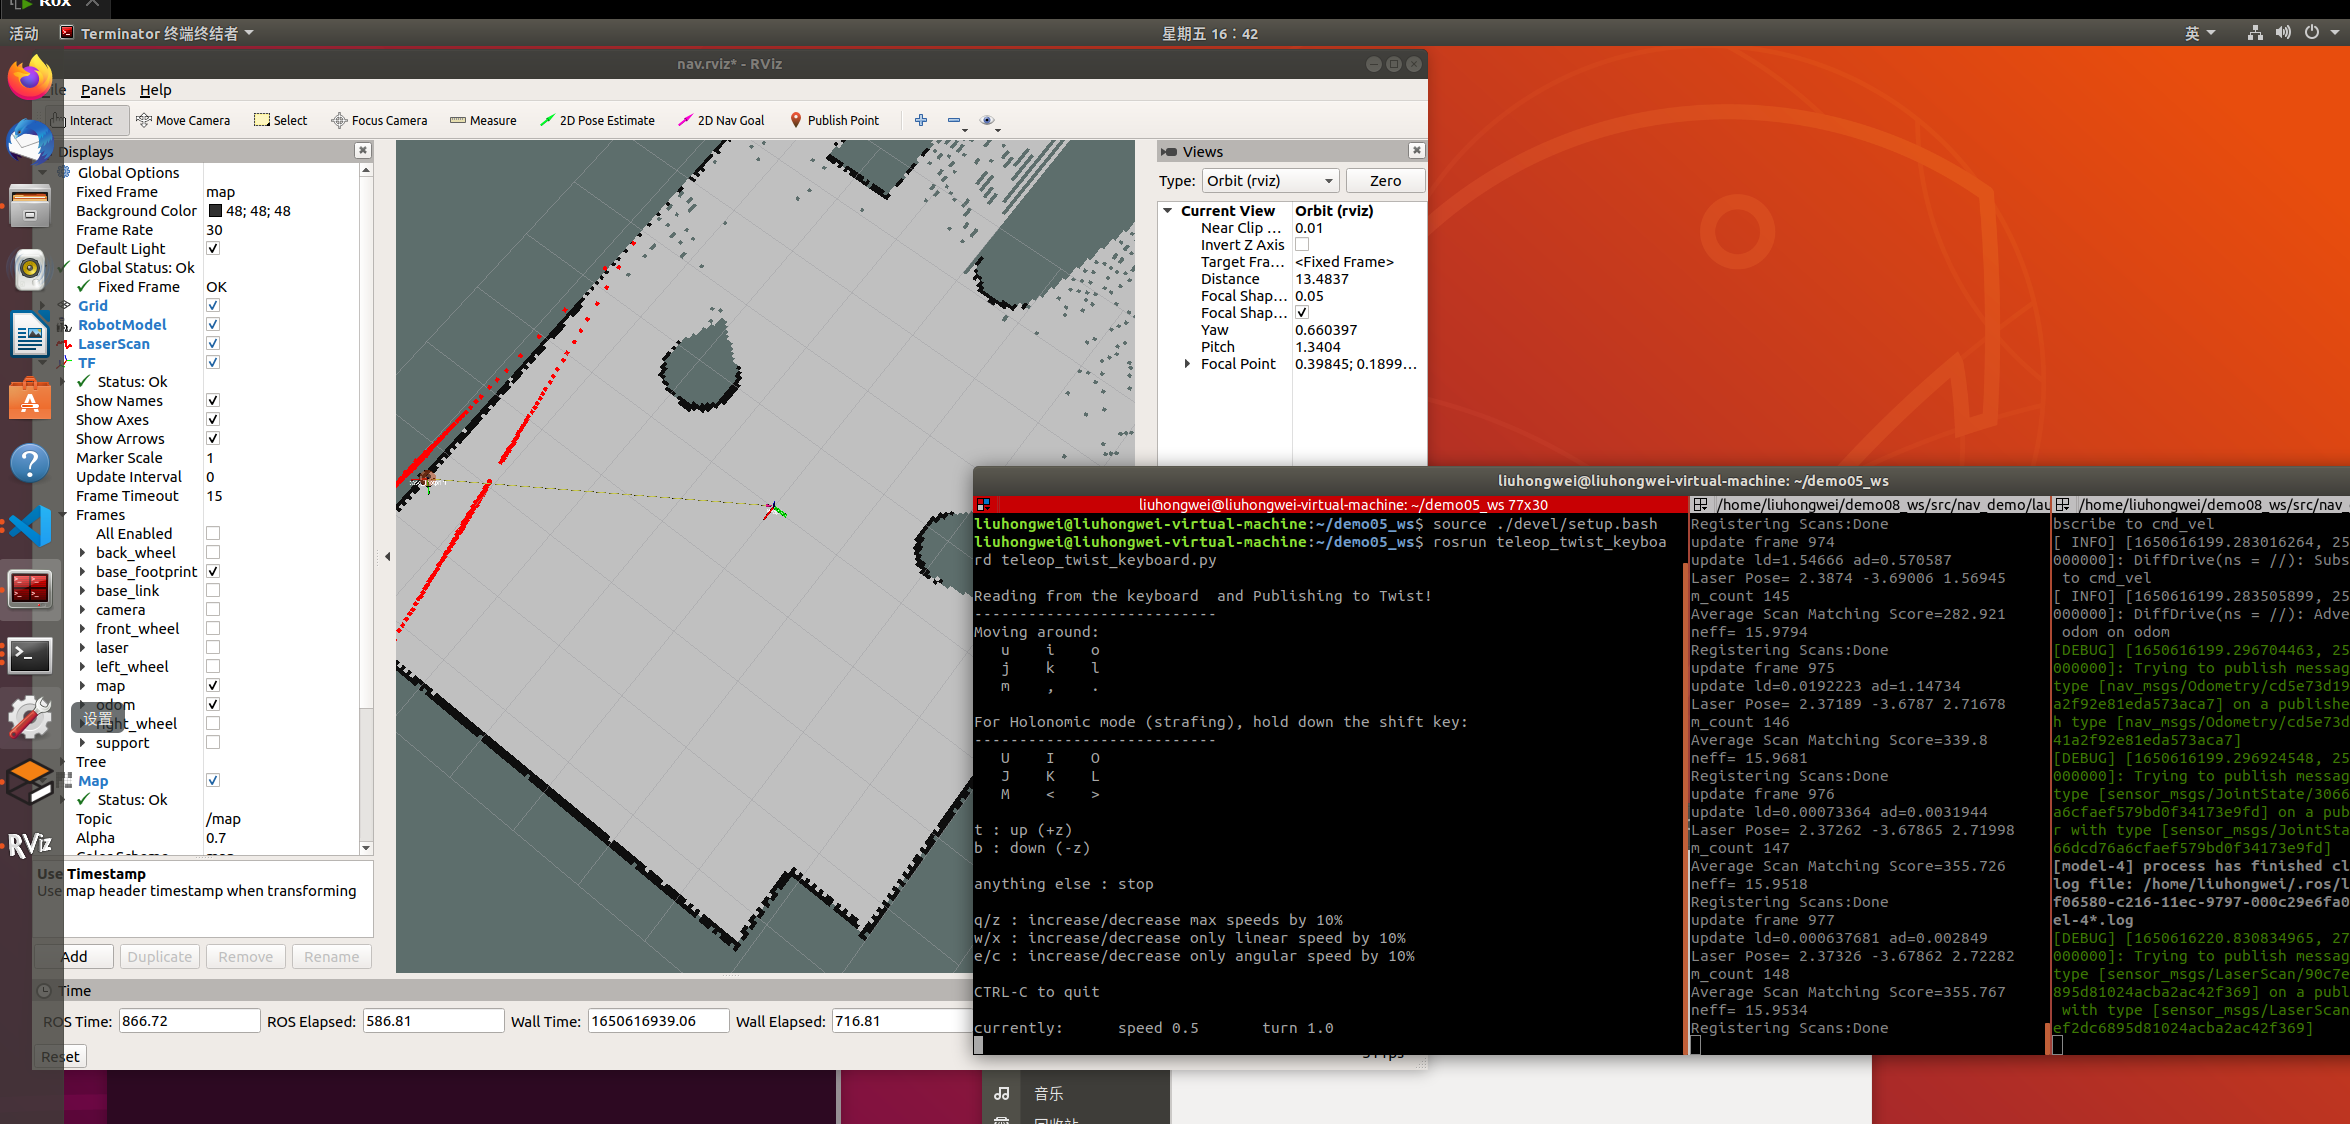This screenshot has width=2350, height=1124.
Task: Select the Measure tool
Action: click(483, 120)
